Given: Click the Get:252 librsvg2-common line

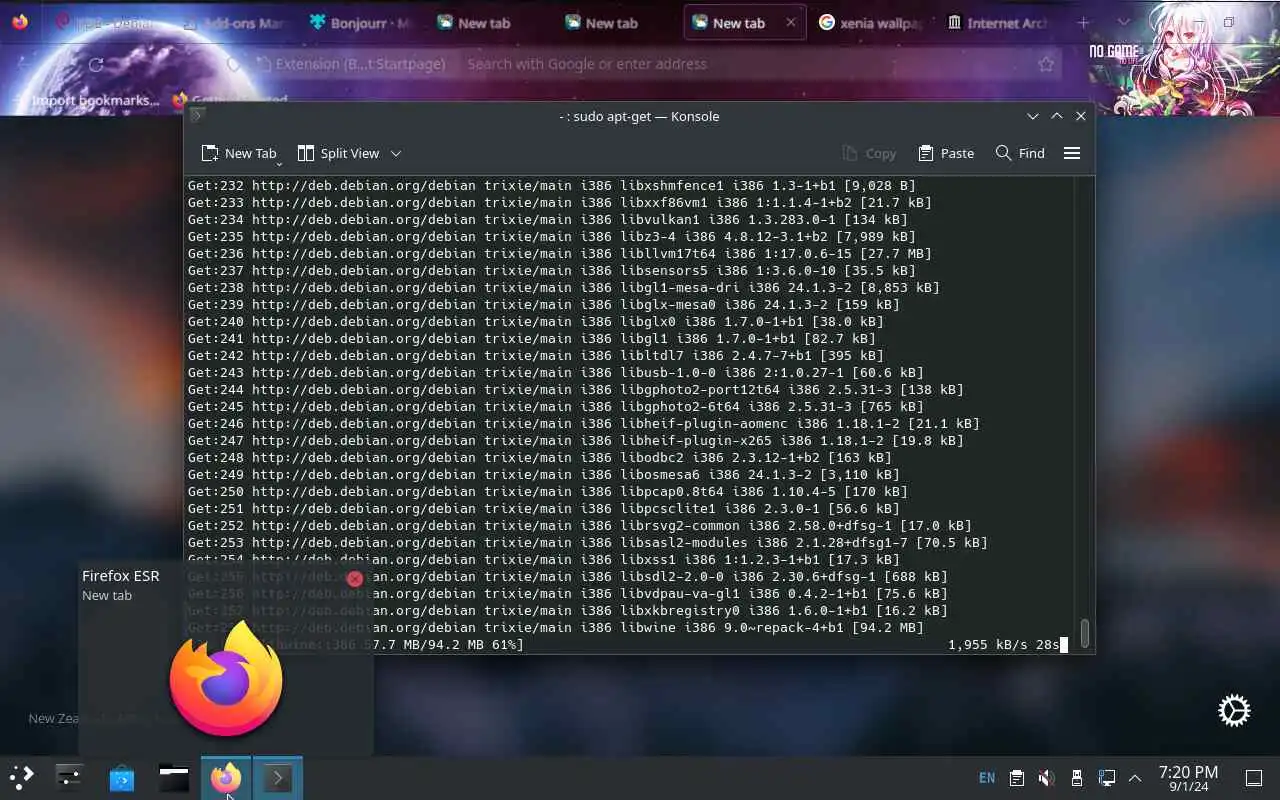Looking at the screenshot, I should pos(580,525).
